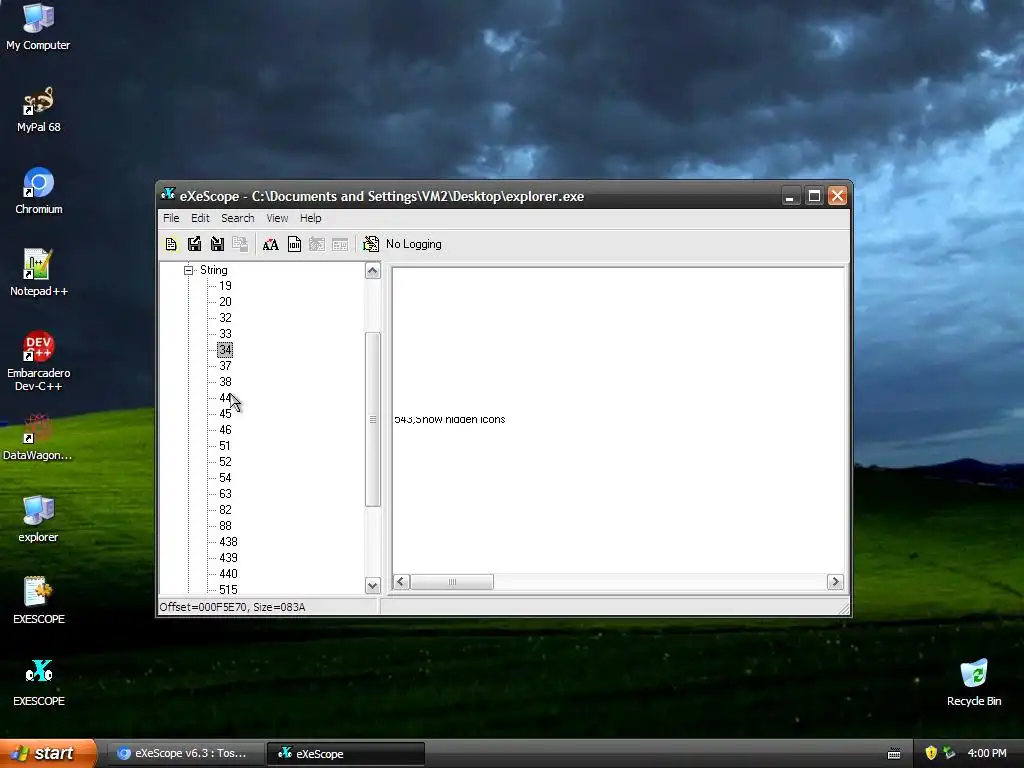1024x768 pixels.
Task: Select string resource 37 in tree
Action: click(225, 366)
